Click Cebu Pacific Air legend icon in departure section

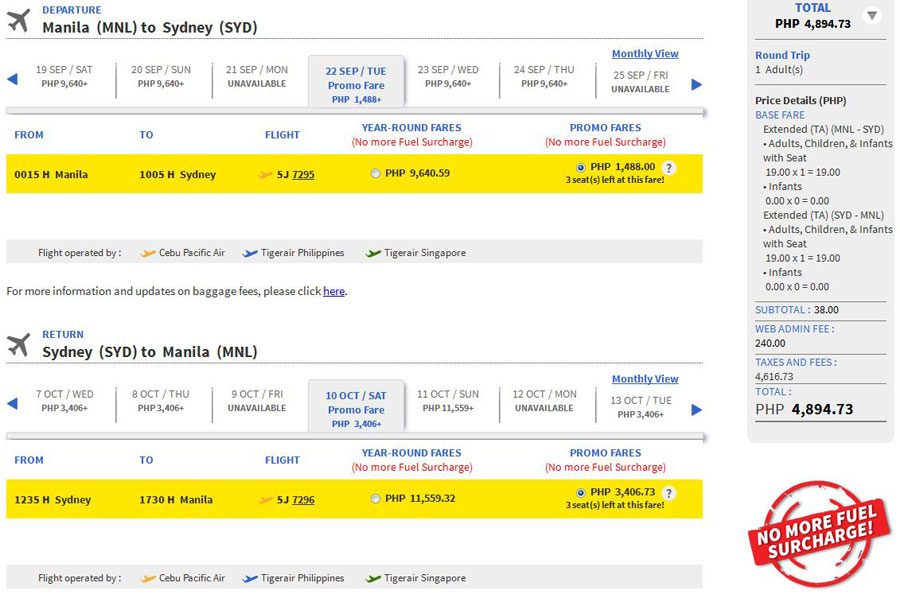148,253
